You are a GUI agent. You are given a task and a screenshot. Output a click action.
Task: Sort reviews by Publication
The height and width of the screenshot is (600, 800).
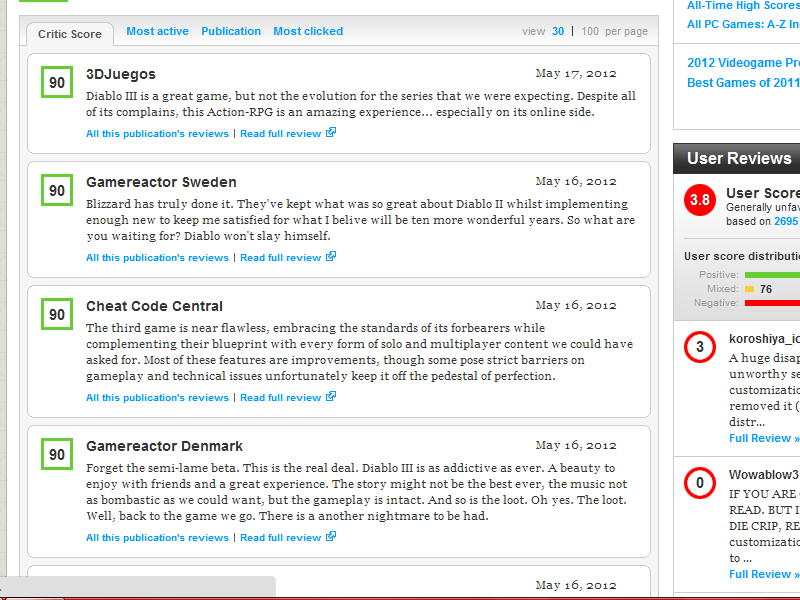coord(231,31)
